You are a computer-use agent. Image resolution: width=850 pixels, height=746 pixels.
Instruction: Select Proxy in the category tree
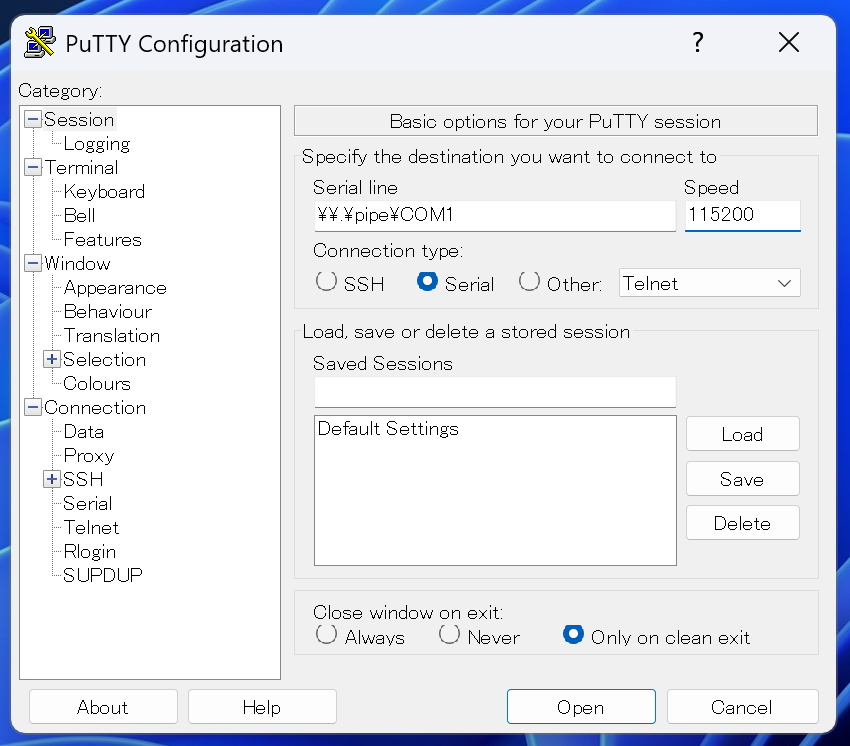[x=88, y=455]
